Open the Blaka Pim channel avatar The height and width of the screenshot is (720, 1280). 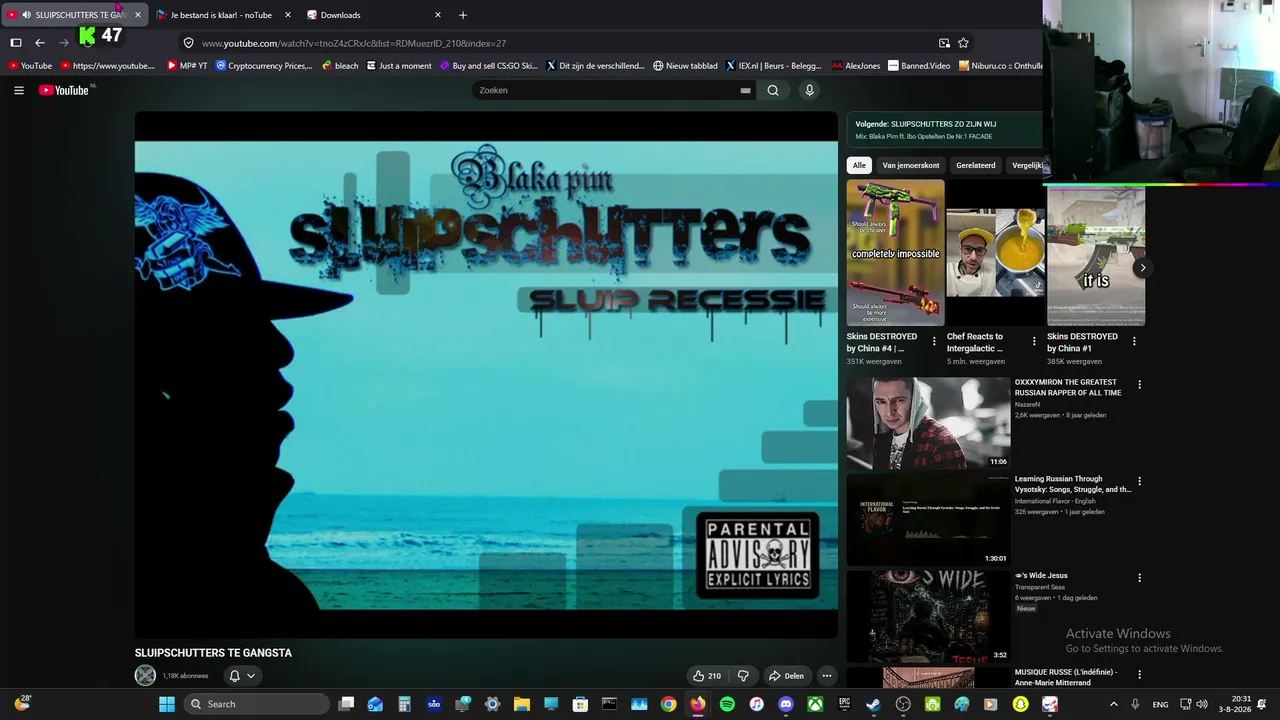(145, 675)
